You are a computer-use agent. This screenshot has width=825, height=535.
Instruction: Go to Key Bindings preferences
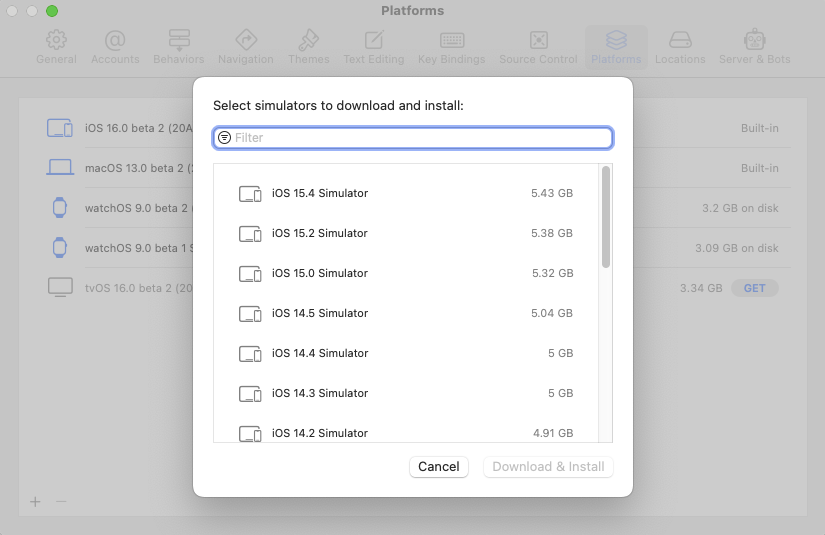click(452, 46)
